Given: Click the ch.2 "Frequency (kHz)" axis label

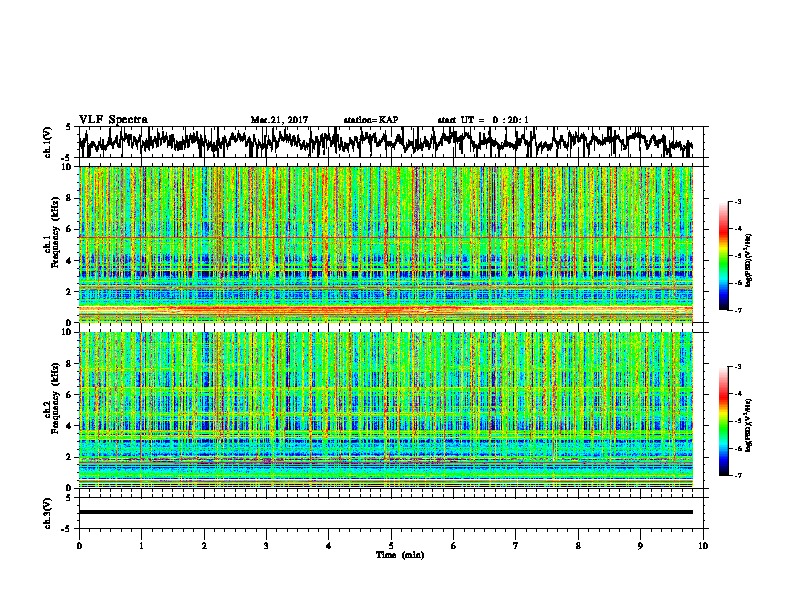Looking at the screenshot, I should click(x=55, y=397).
